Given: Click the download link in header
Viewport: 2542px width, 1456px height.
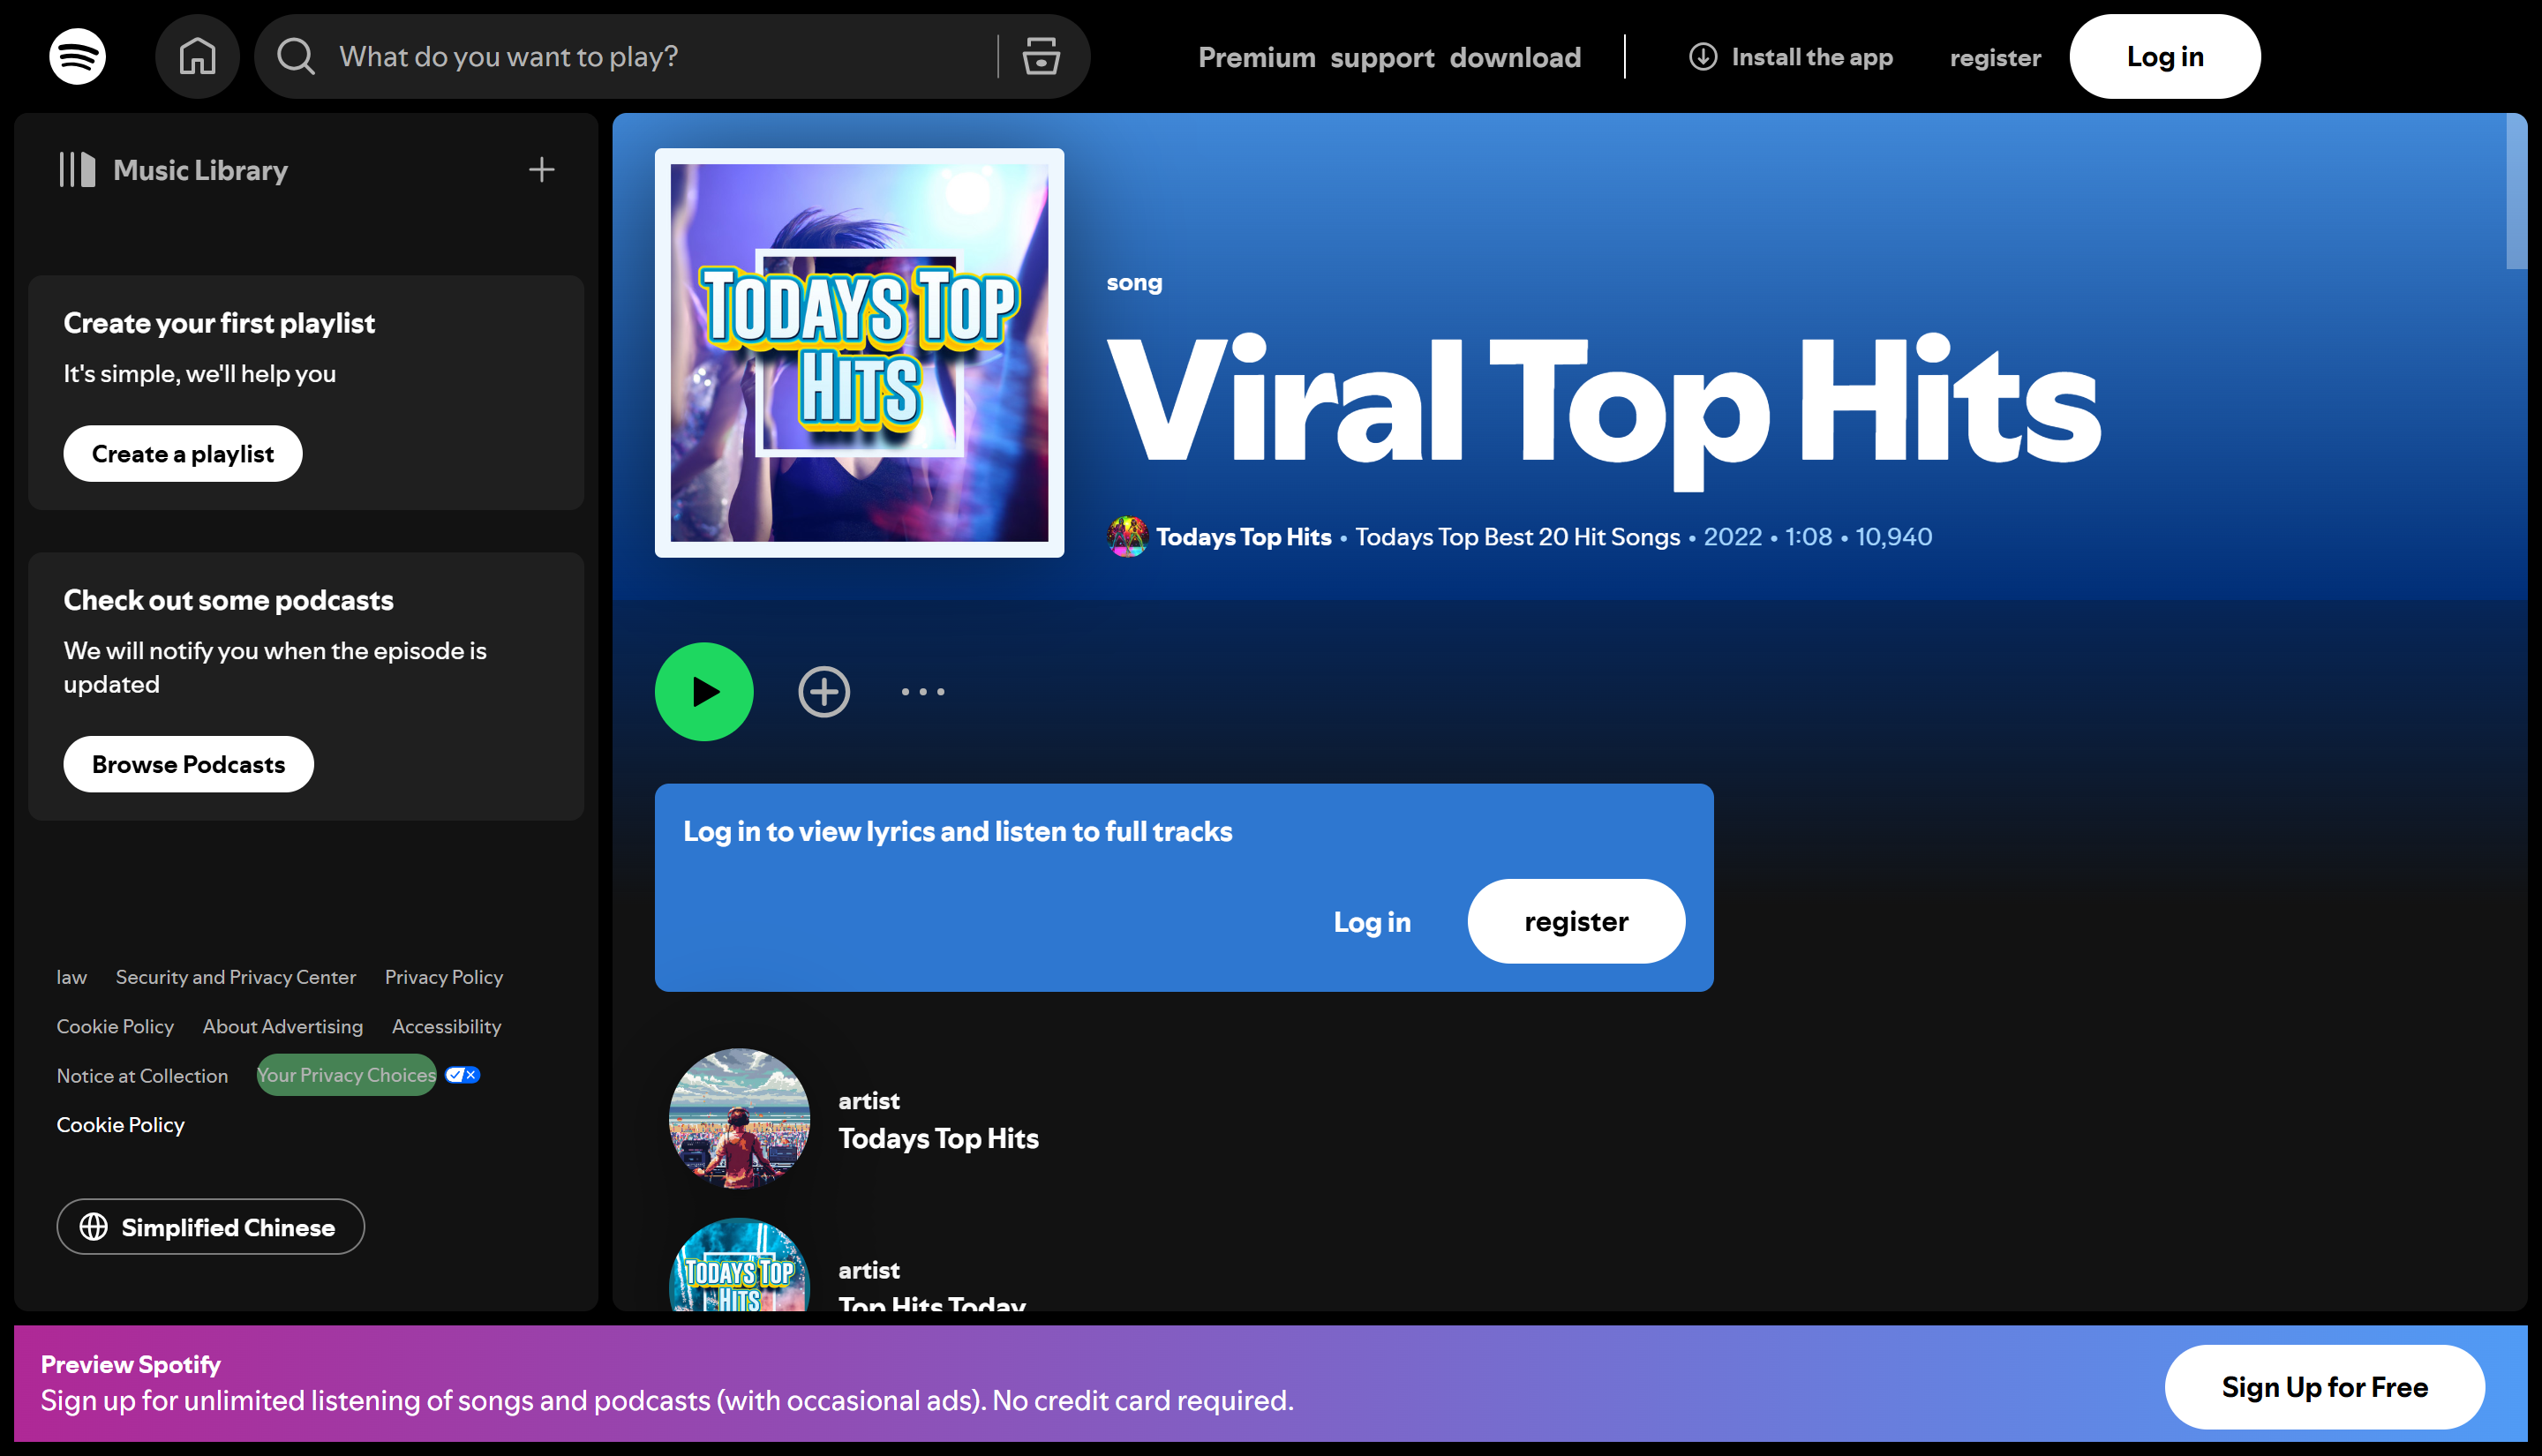Looking at the screenshot, I should coord(1515,58).
